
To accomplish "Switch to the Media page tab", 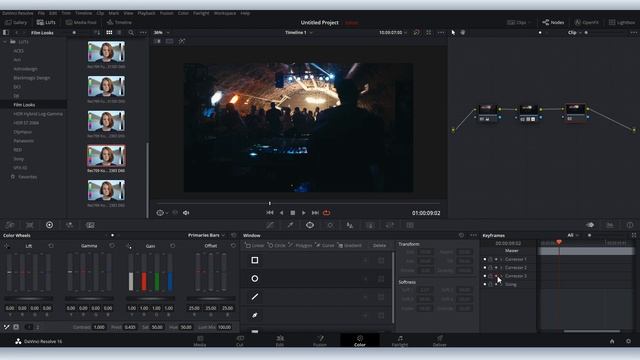I will (200, 341).
